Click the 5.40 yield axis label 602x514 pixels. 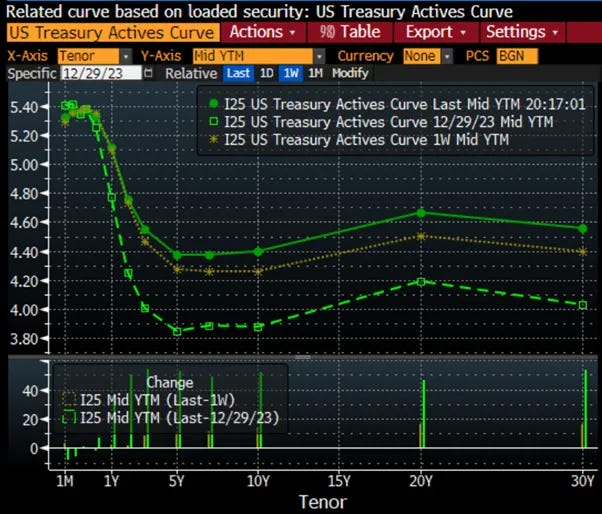click(x=24, y=107)
